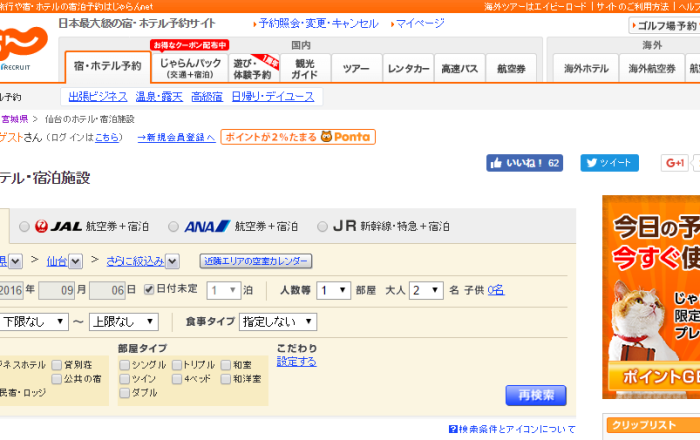Click the こだわり 設定する link
The image size is (700, 440).
pos(296,361)
